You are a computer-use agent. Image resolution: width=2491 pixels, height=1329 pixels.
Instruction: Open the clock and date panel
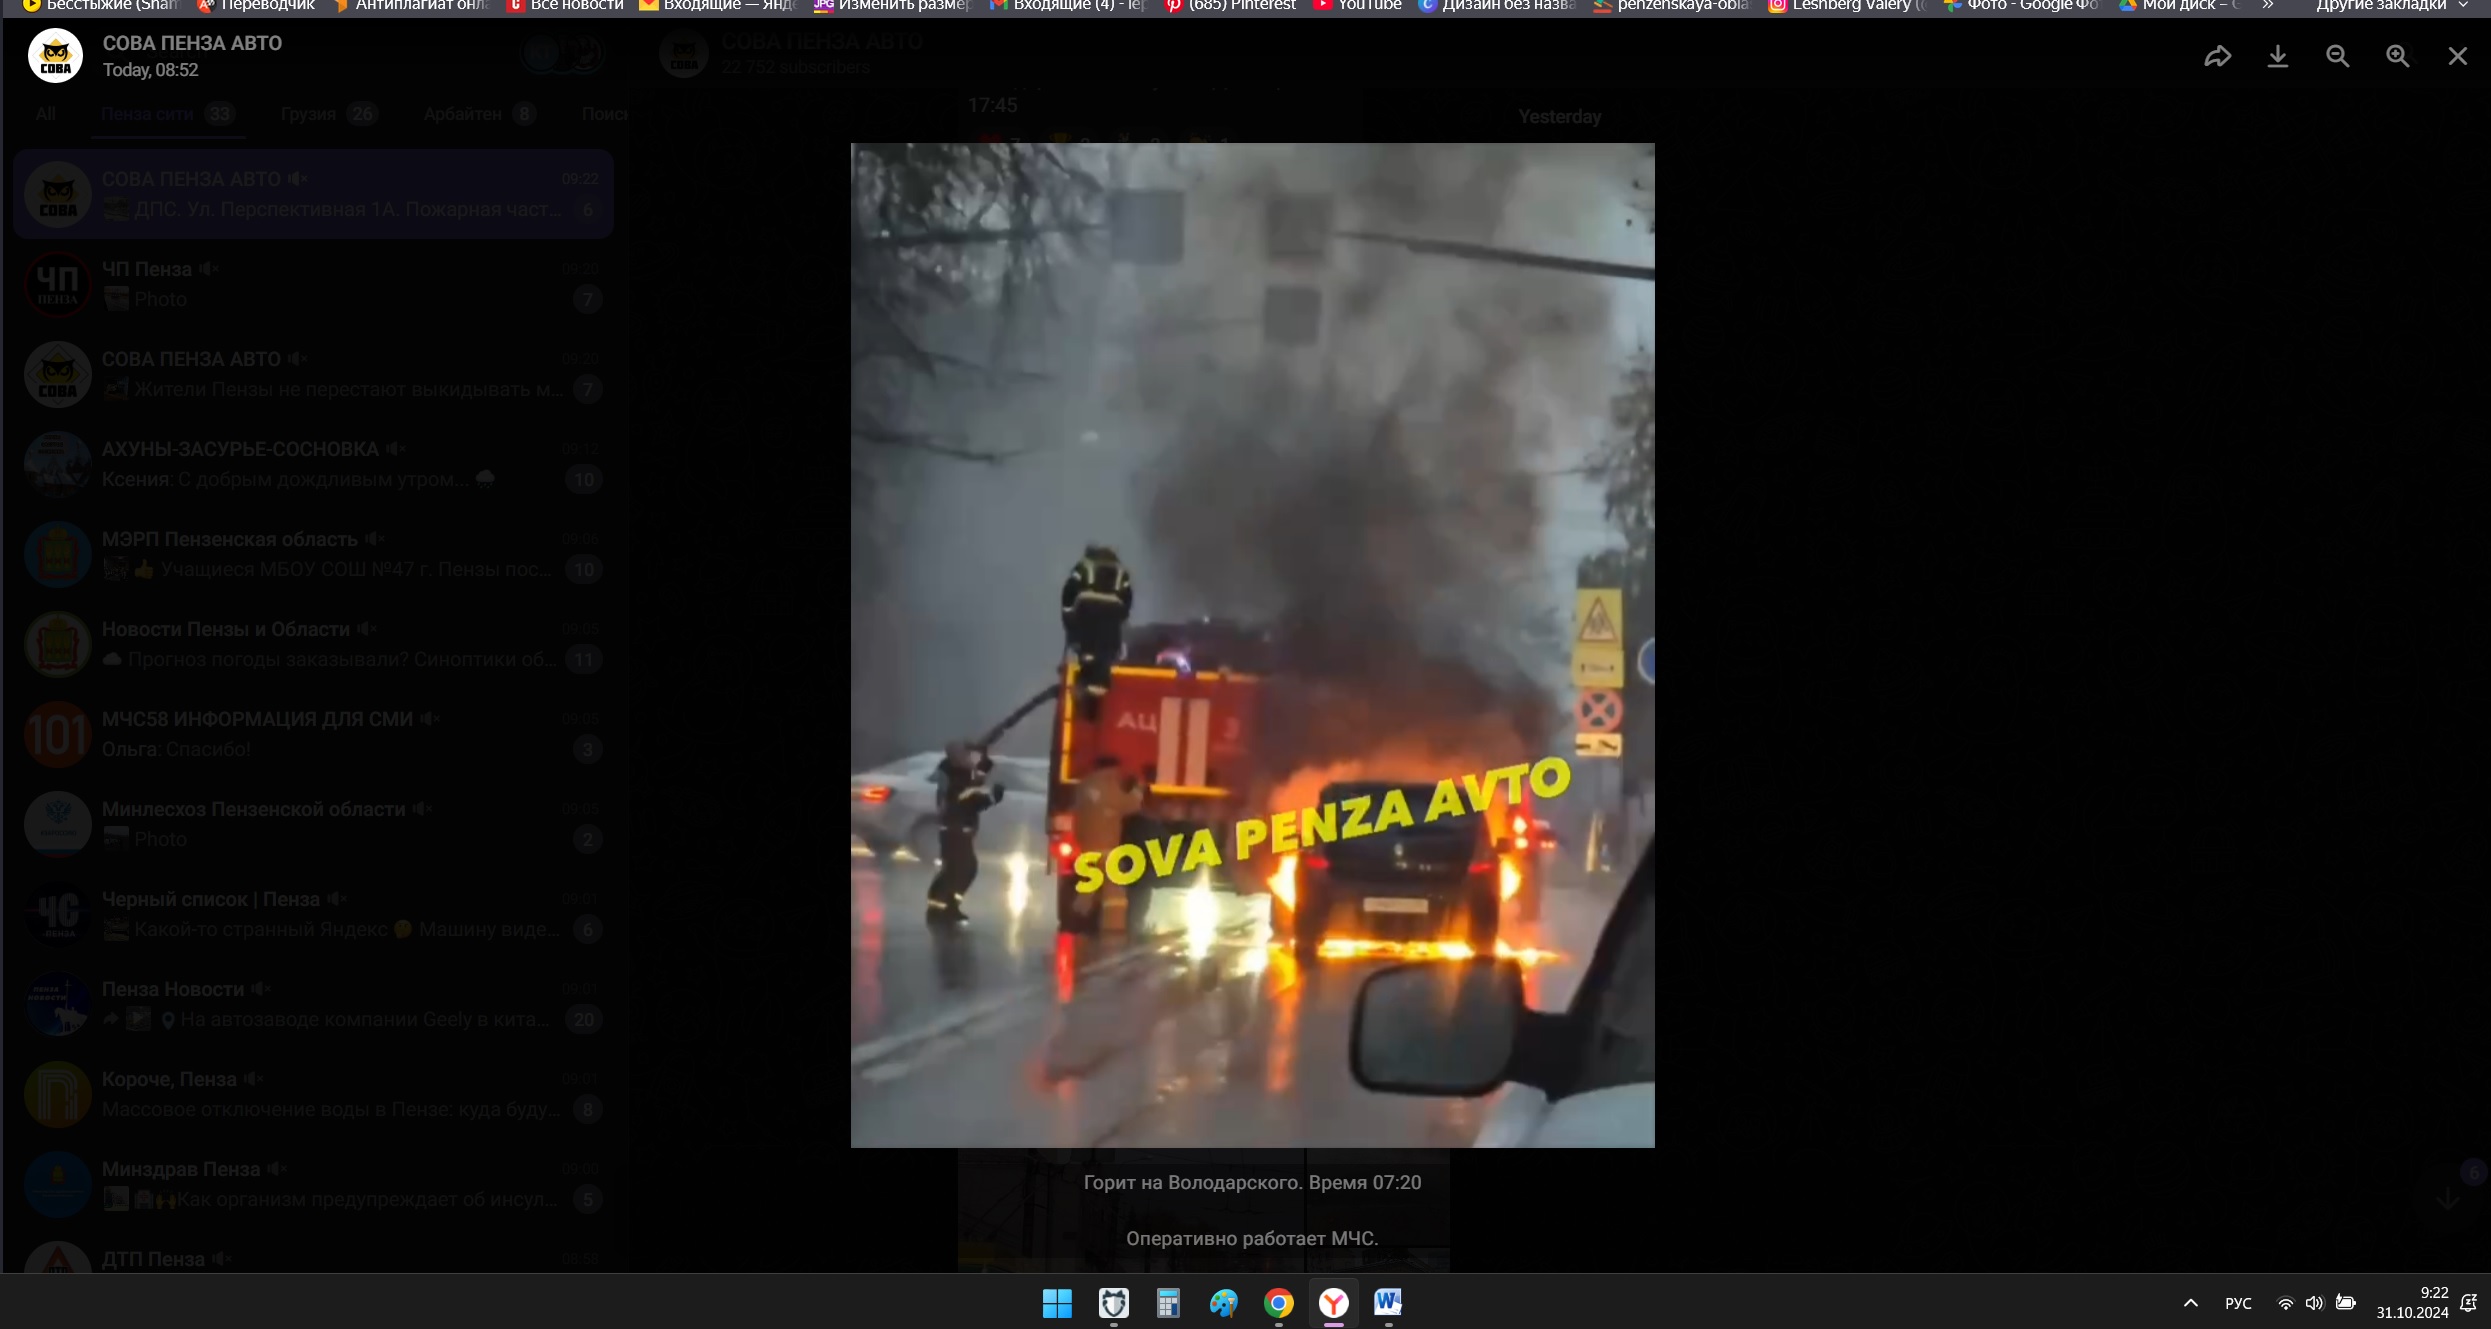point(2412,1303)
